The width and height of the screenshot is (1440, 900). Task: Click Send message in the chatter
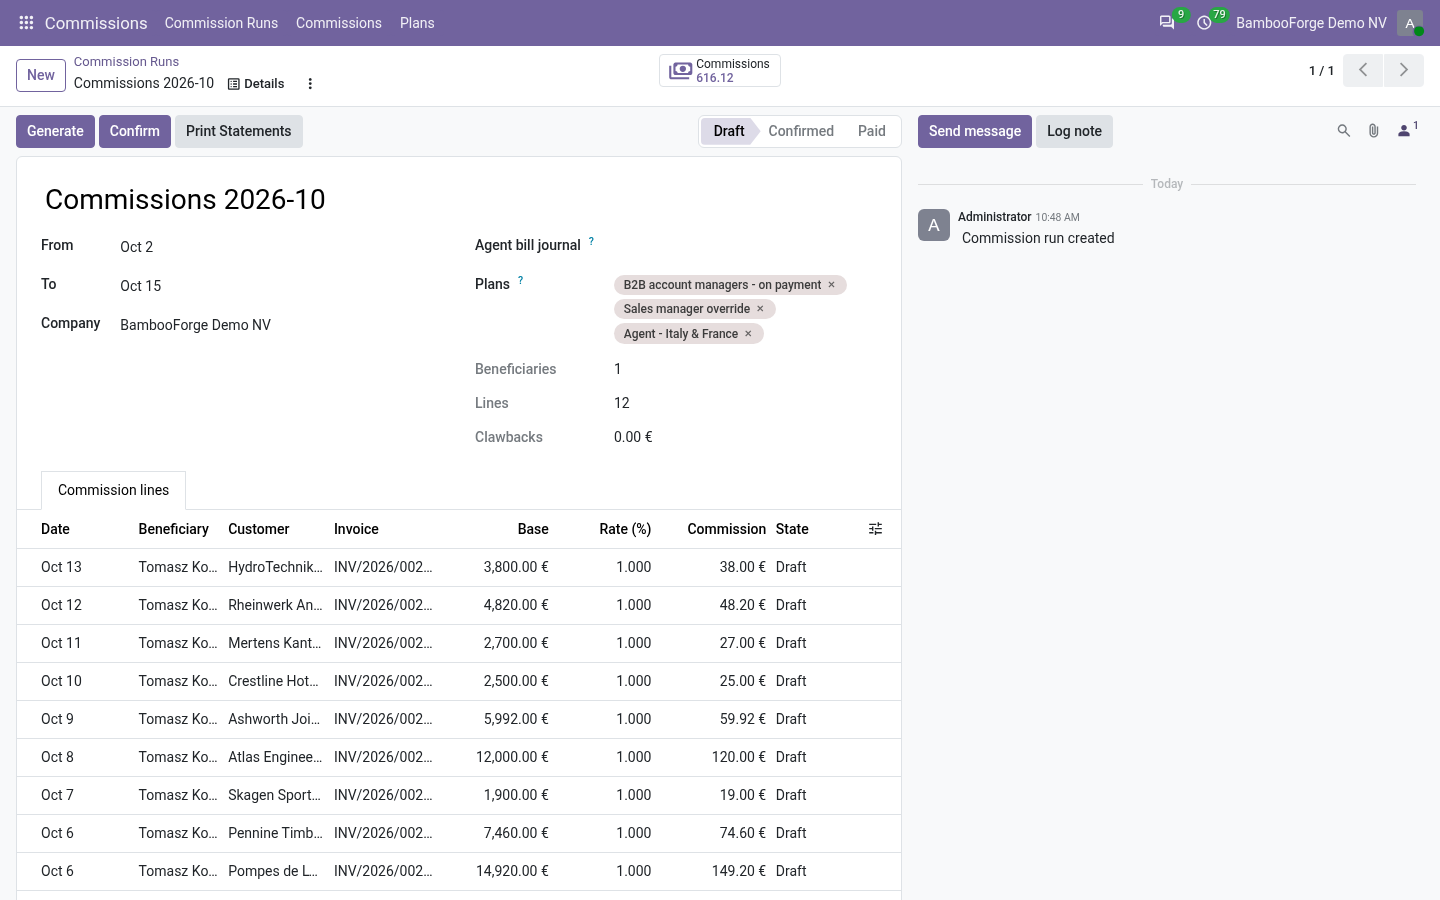pos(975,131)
